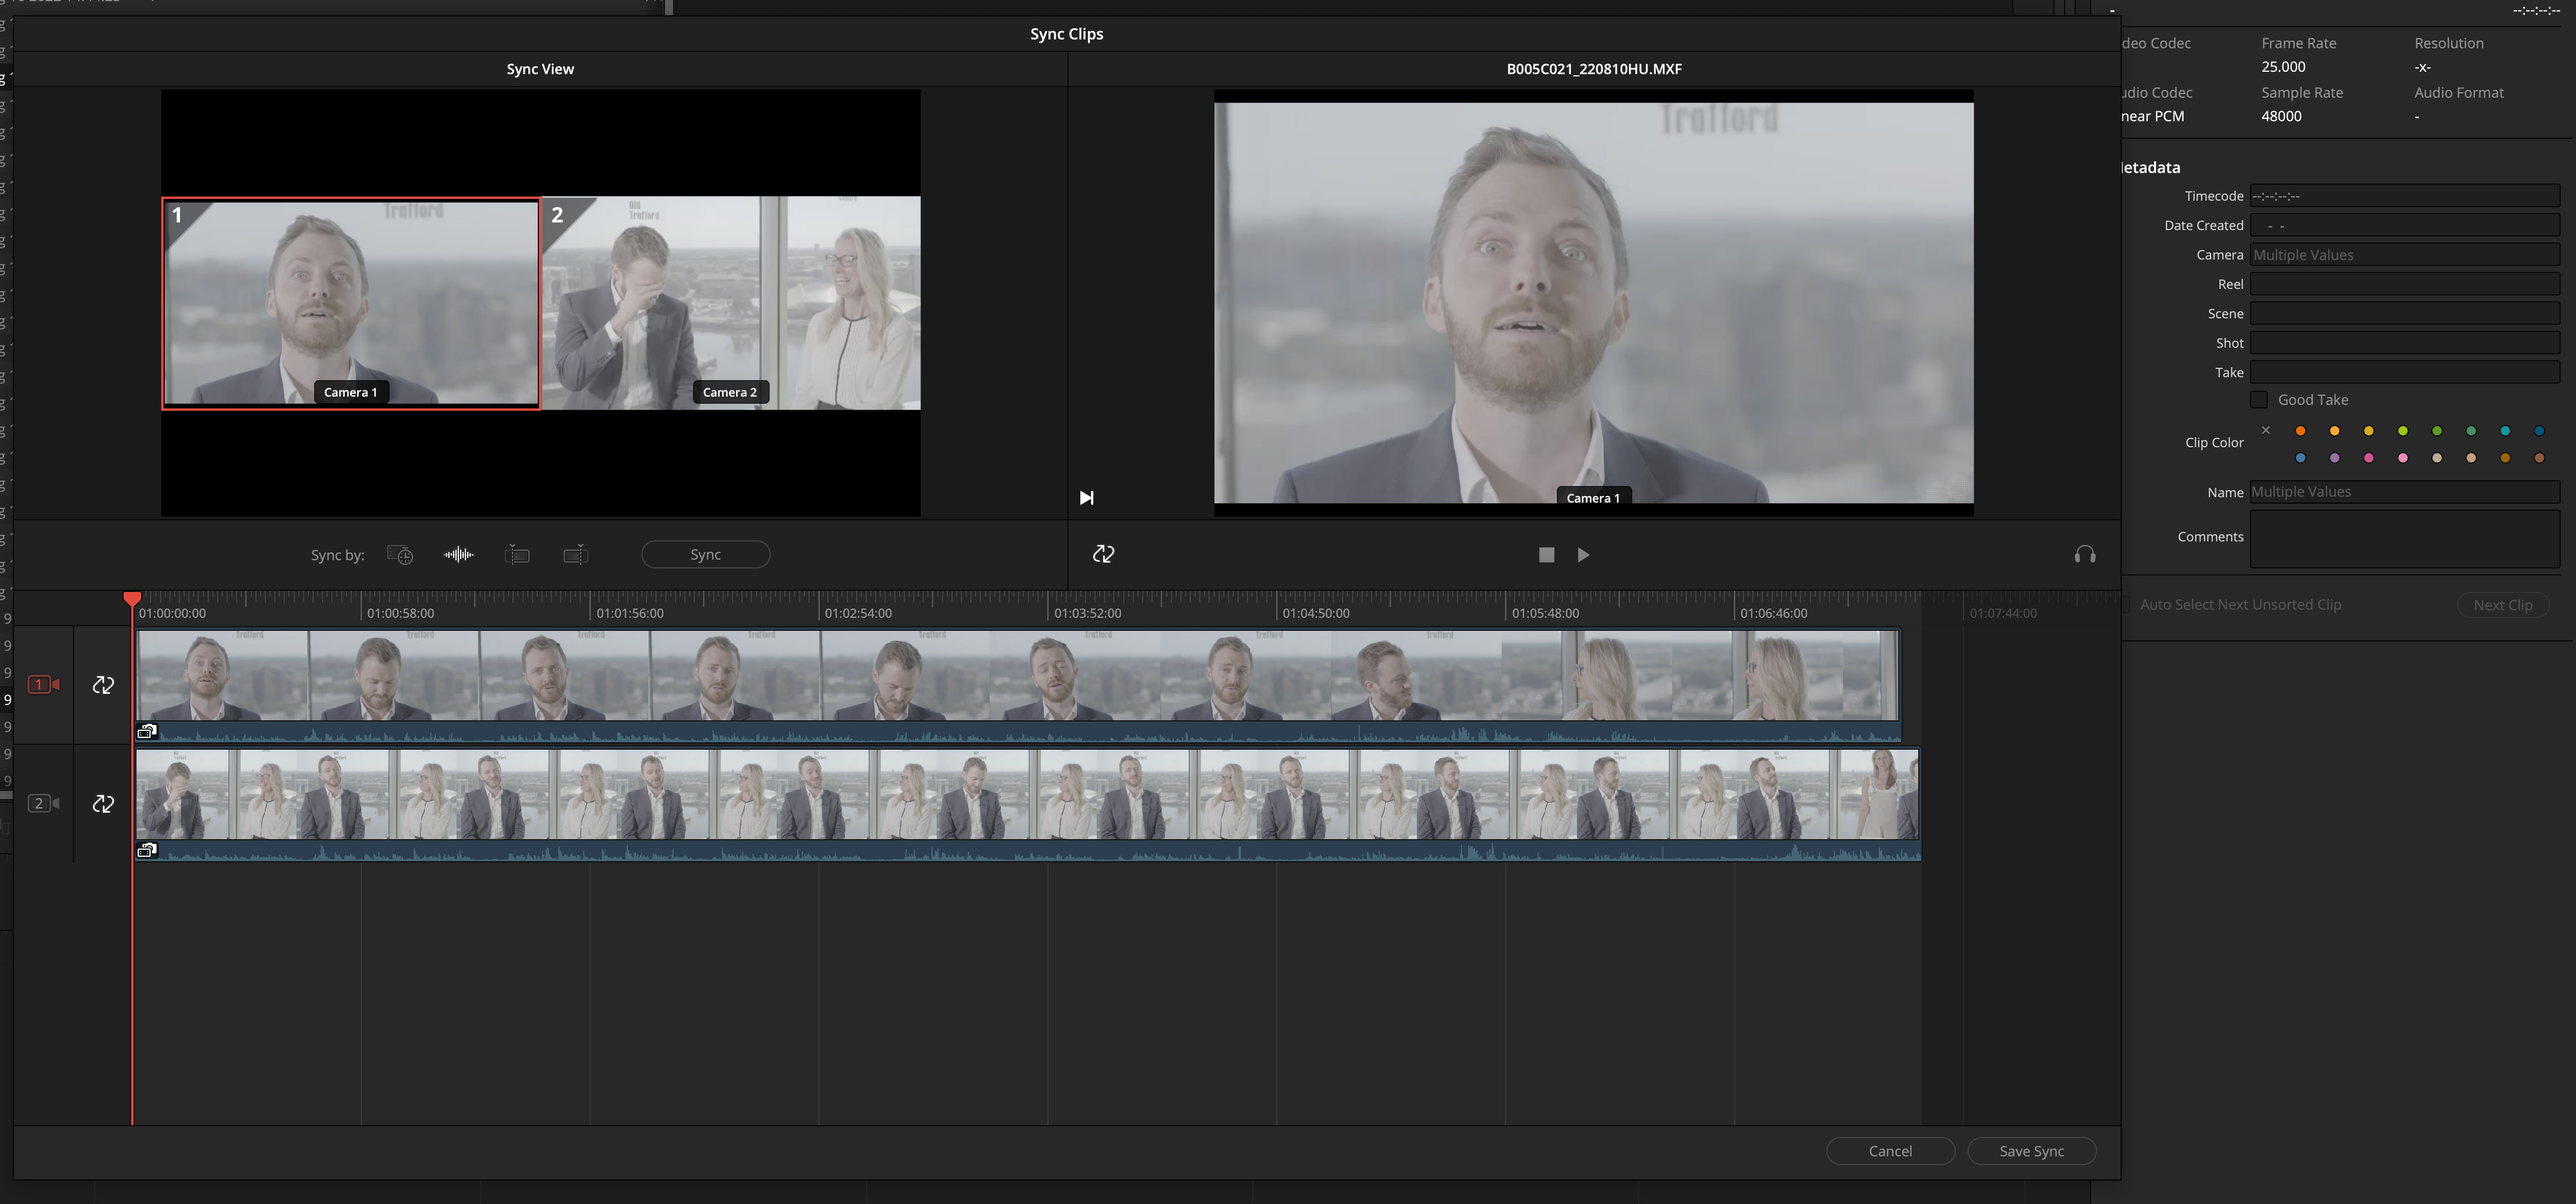Click the Timecode metadata field
Screen dimensions: 2576x1204
click(x=2404, y=196)
